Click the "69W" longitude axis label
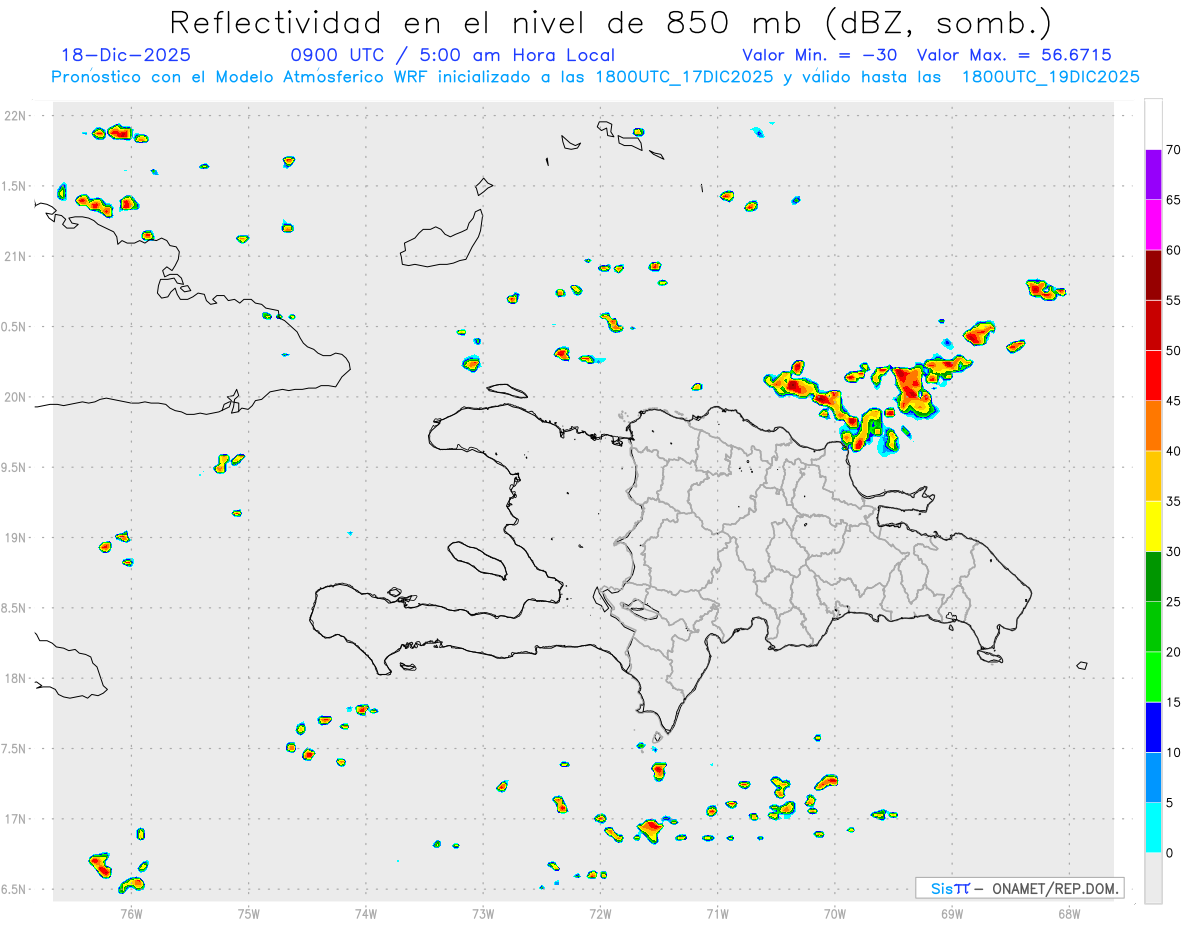The height and width of the screenshot is (927, 1200). coord(952,912)
